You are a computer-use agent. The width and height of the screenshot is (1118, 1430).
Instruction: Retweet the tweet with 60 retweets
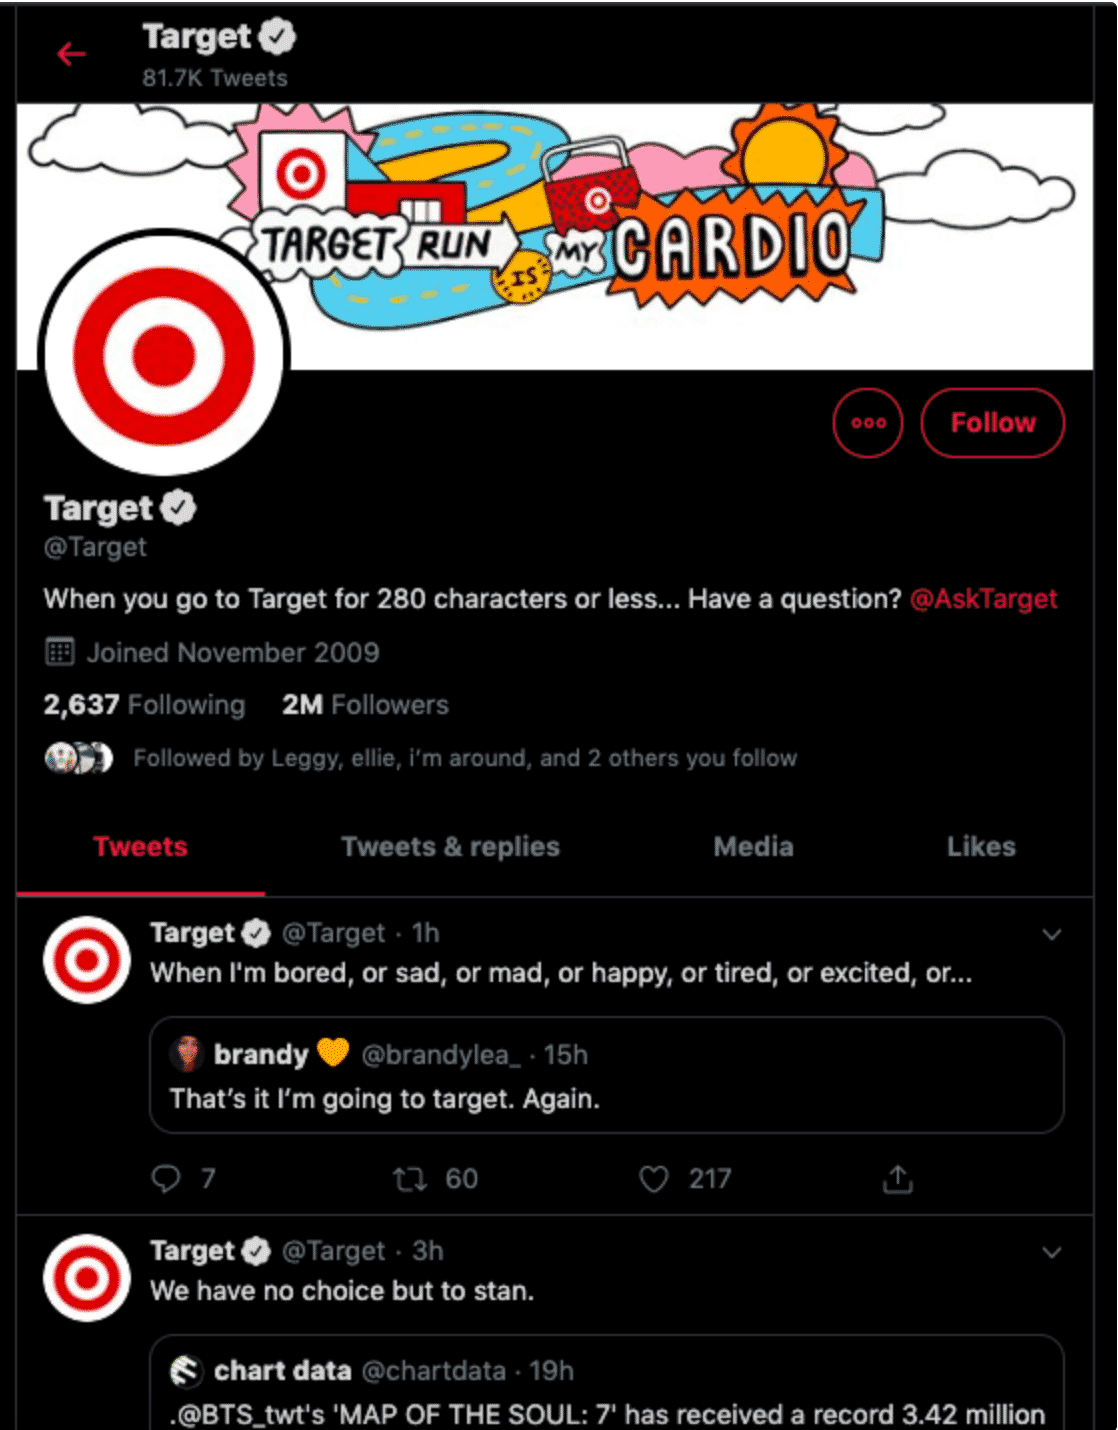pyautogui.click(x=410, y=1179)
